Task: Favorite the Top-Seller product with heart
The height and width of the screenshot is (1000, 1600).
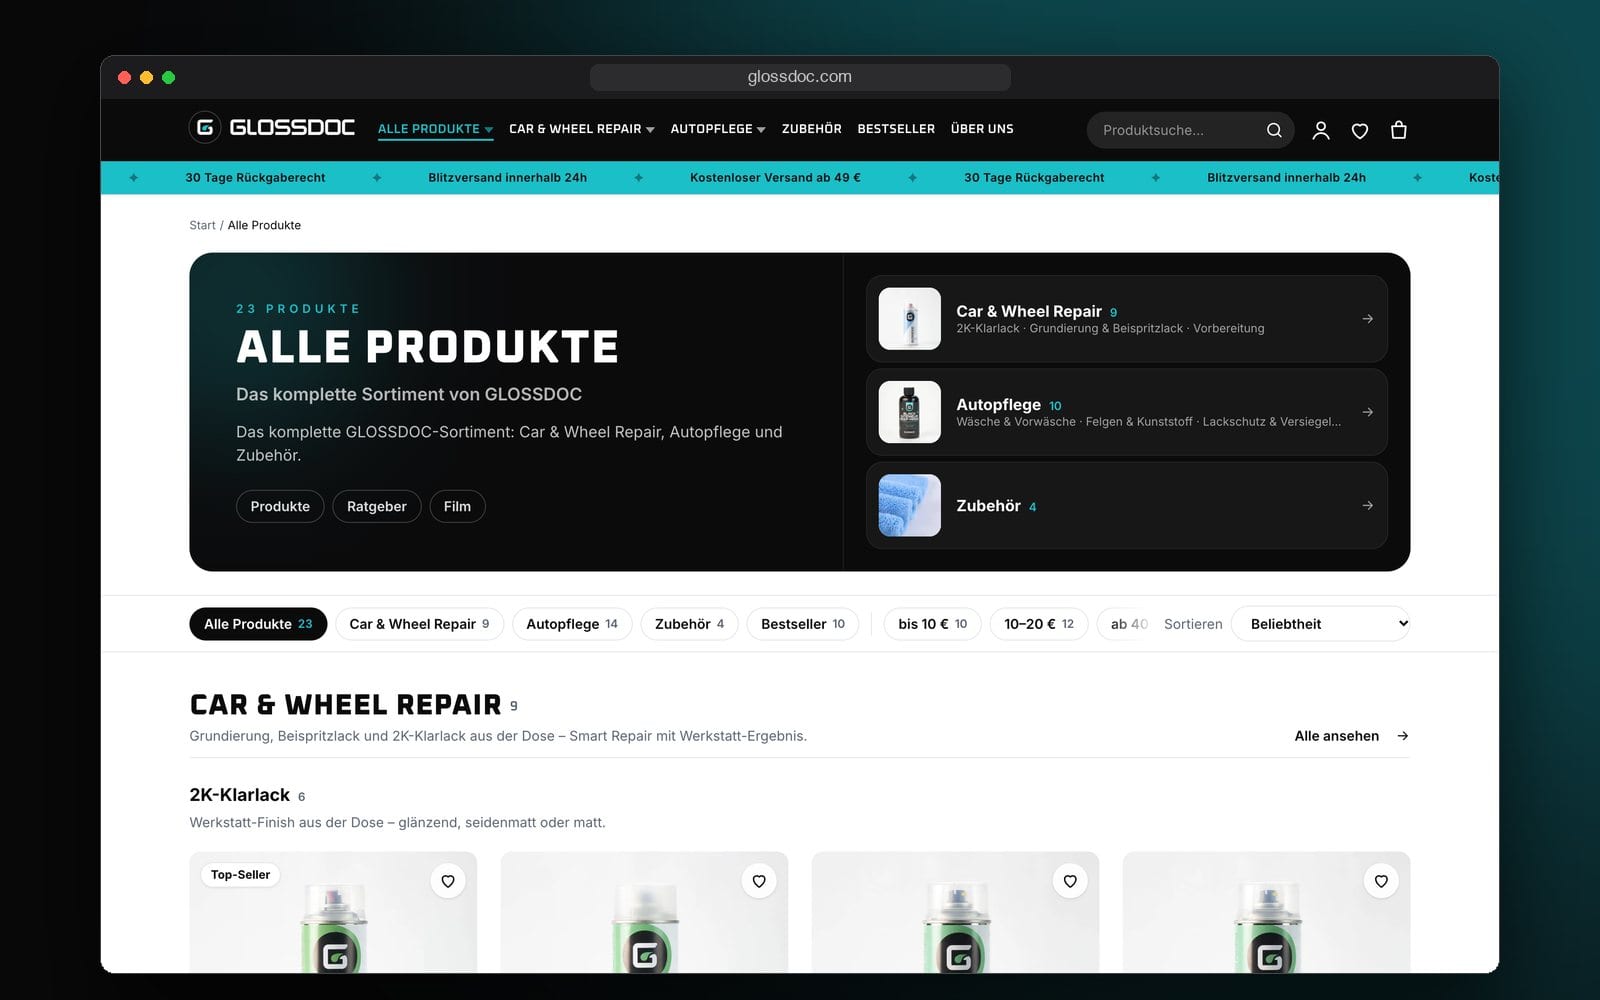Action: 448,881
